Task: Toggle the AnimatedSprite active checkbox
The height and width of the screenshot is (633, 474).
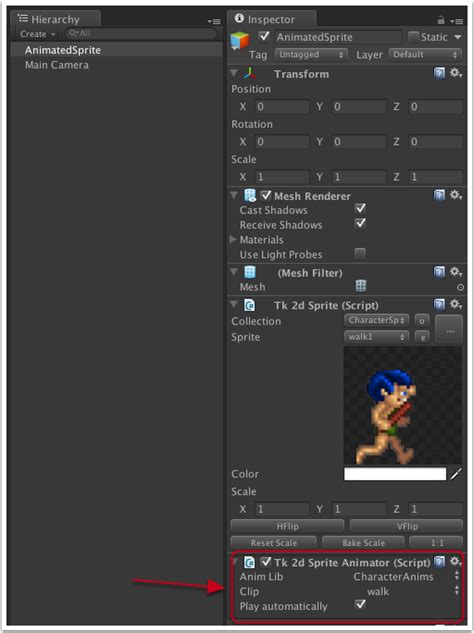Action: (x=264, y=36)
